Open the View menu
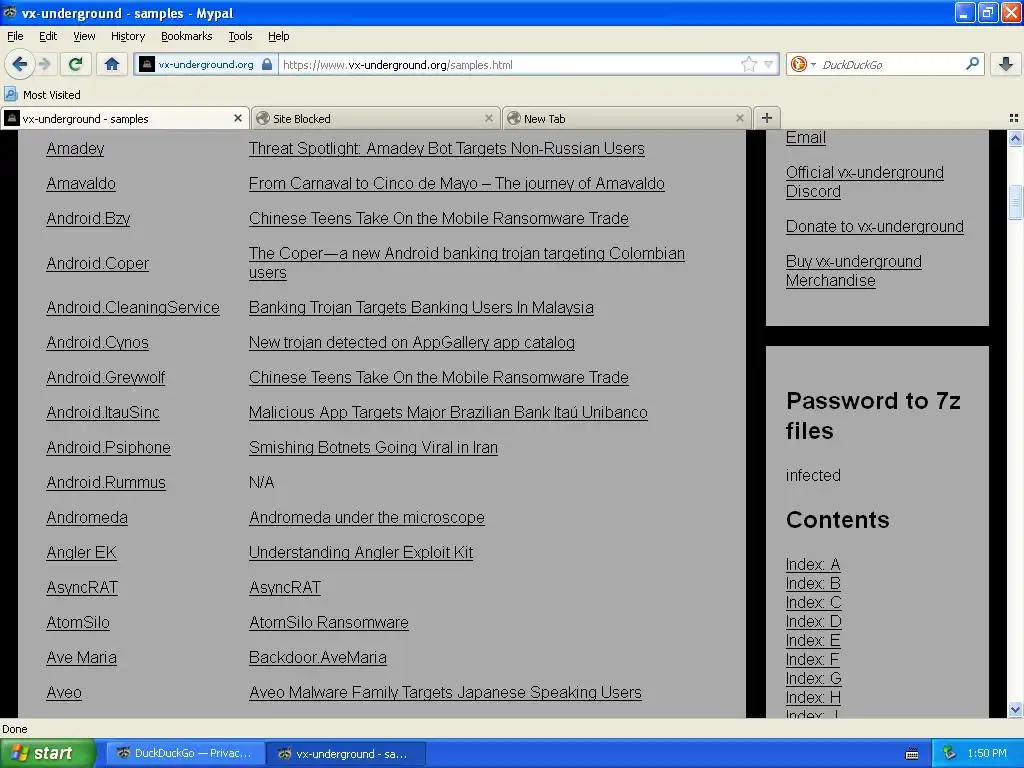 [x=84, y=36]
